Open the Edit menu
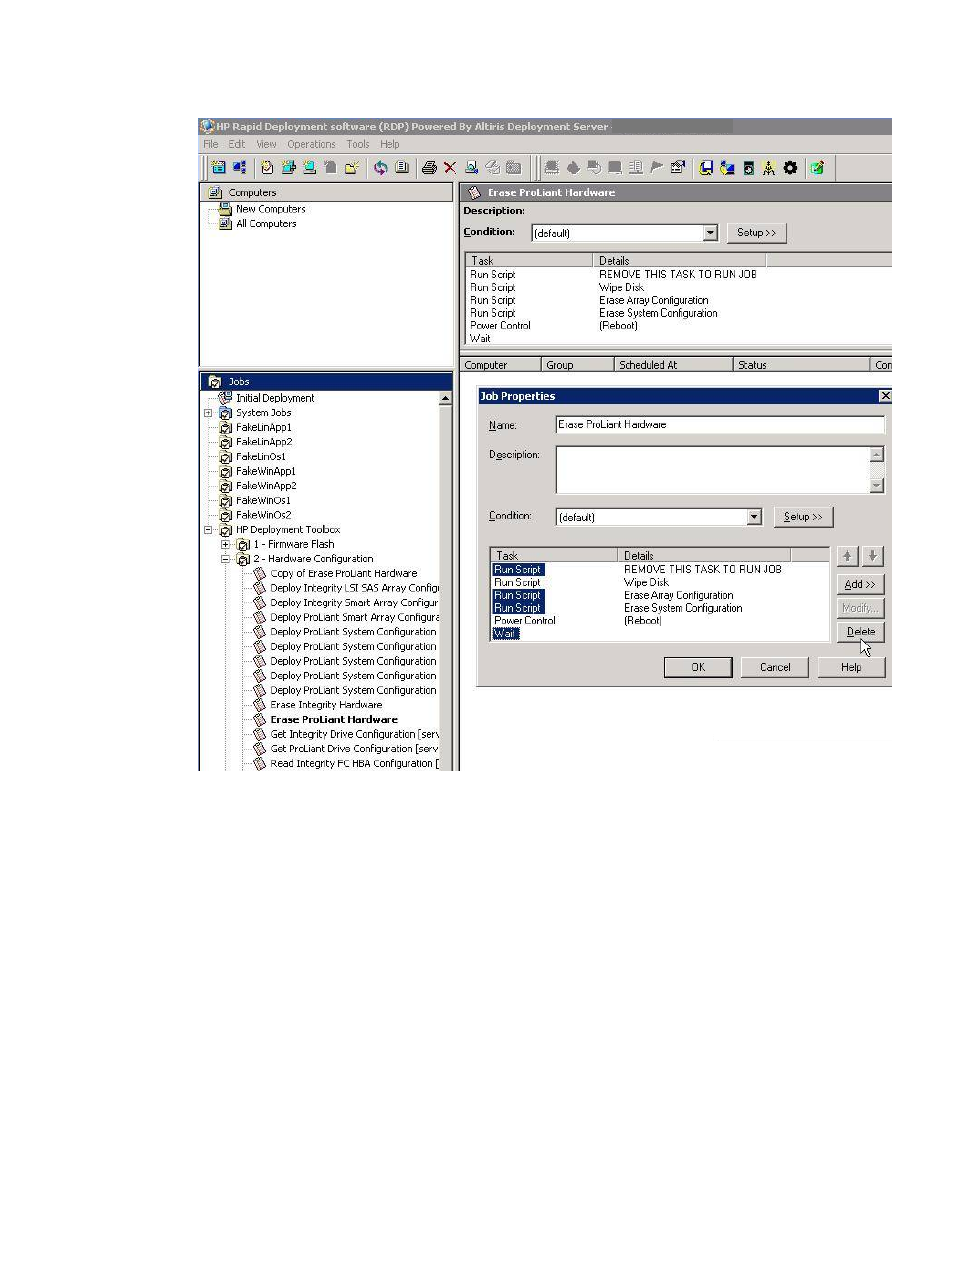This screenshot has height=1270, width=954. (x=236, y=144)
